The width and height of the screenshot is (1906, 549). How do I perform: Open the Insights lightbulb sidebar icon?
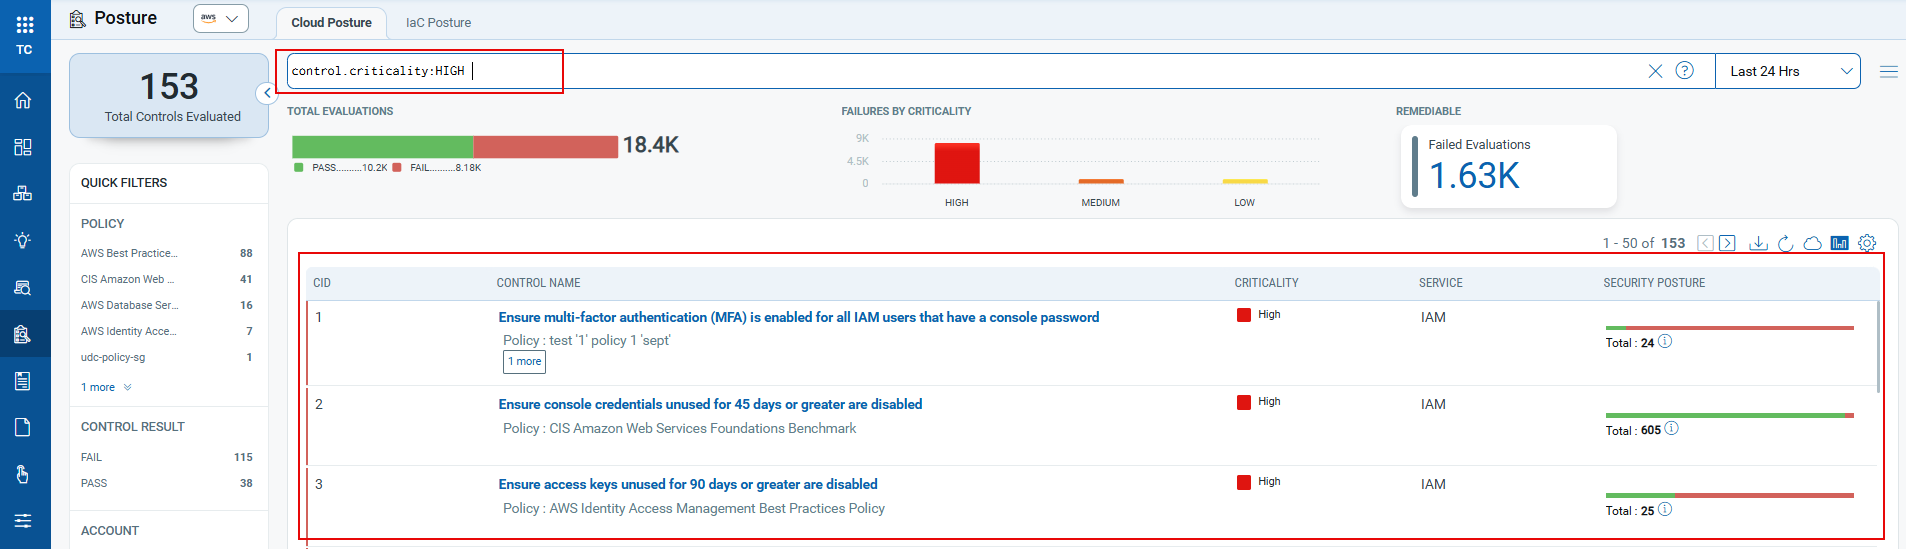point(23,240)
